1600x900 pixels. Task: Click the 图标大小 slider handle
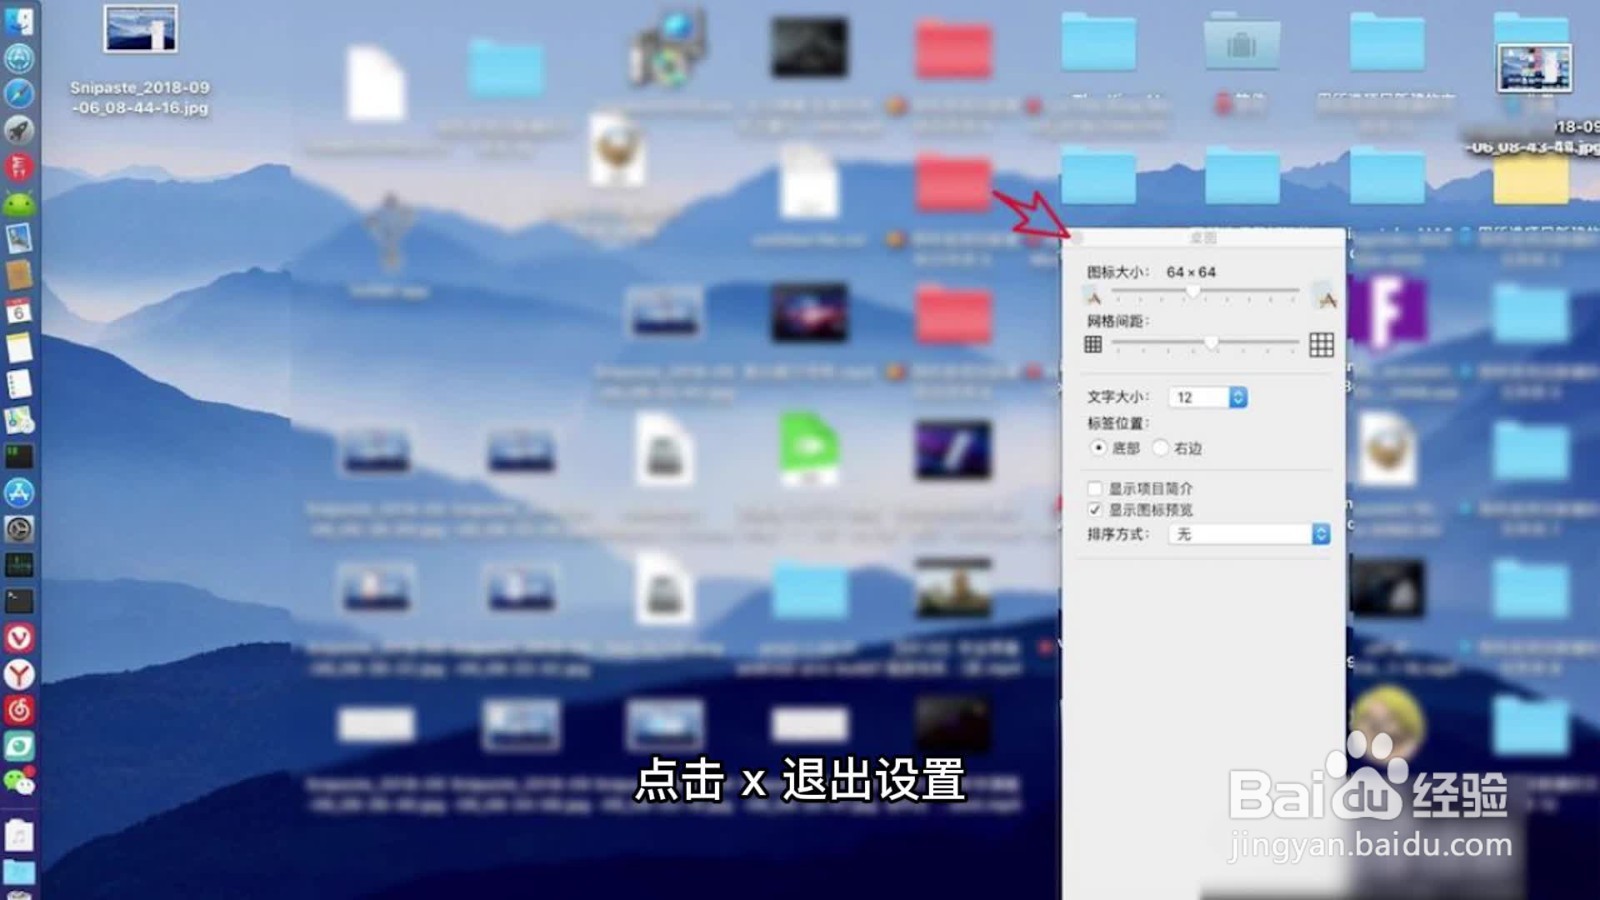1193,291
